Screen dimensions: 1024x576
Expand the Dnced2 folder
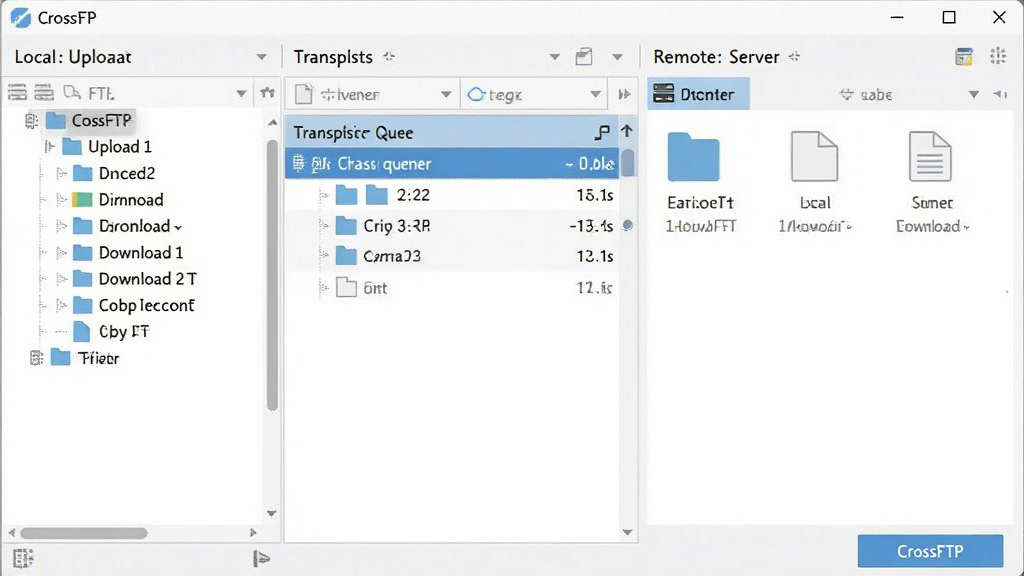click(61, 173)
